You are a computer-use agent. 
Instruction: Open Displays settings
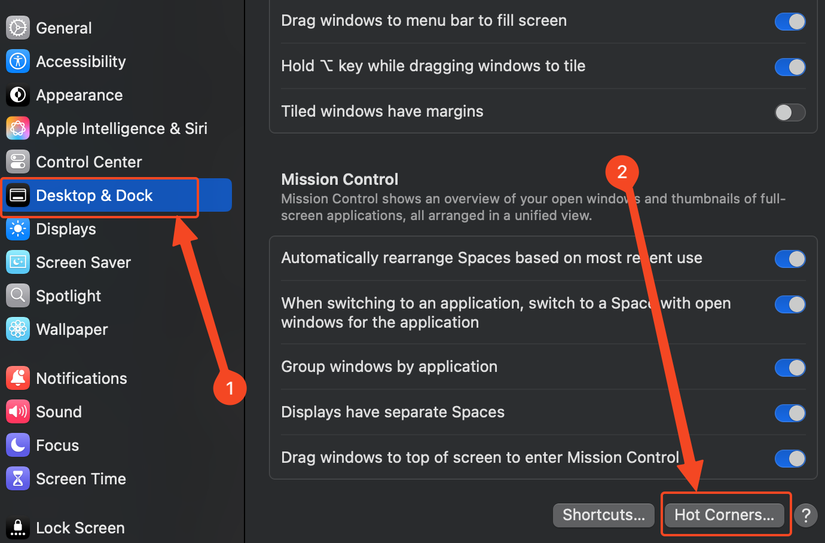117,229
